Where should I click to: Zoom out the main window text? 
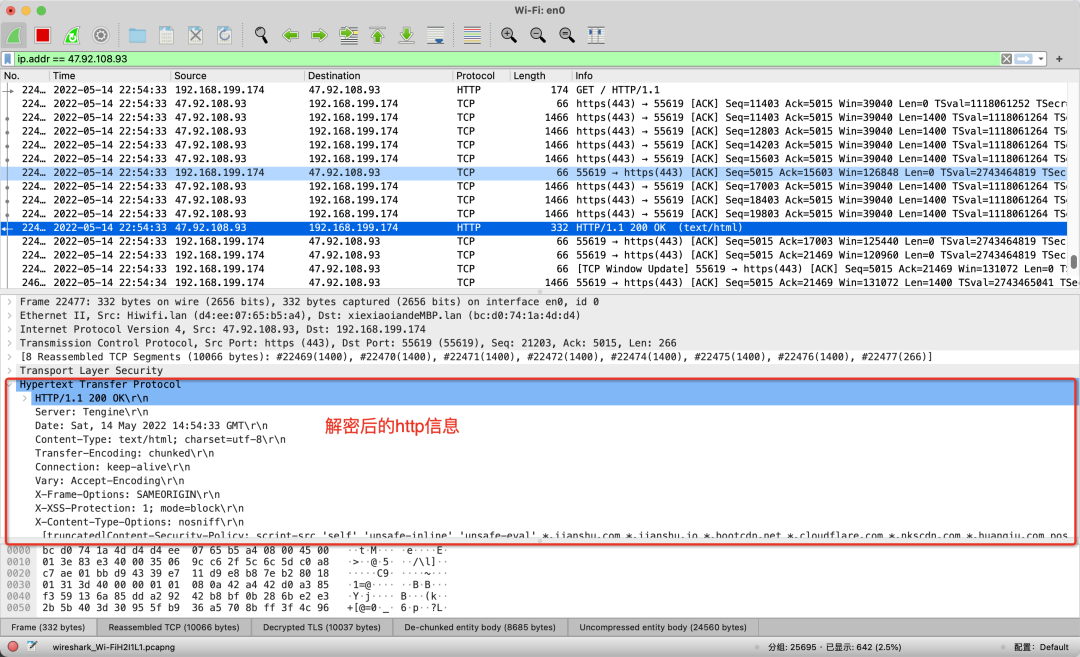tap(537, 35)
